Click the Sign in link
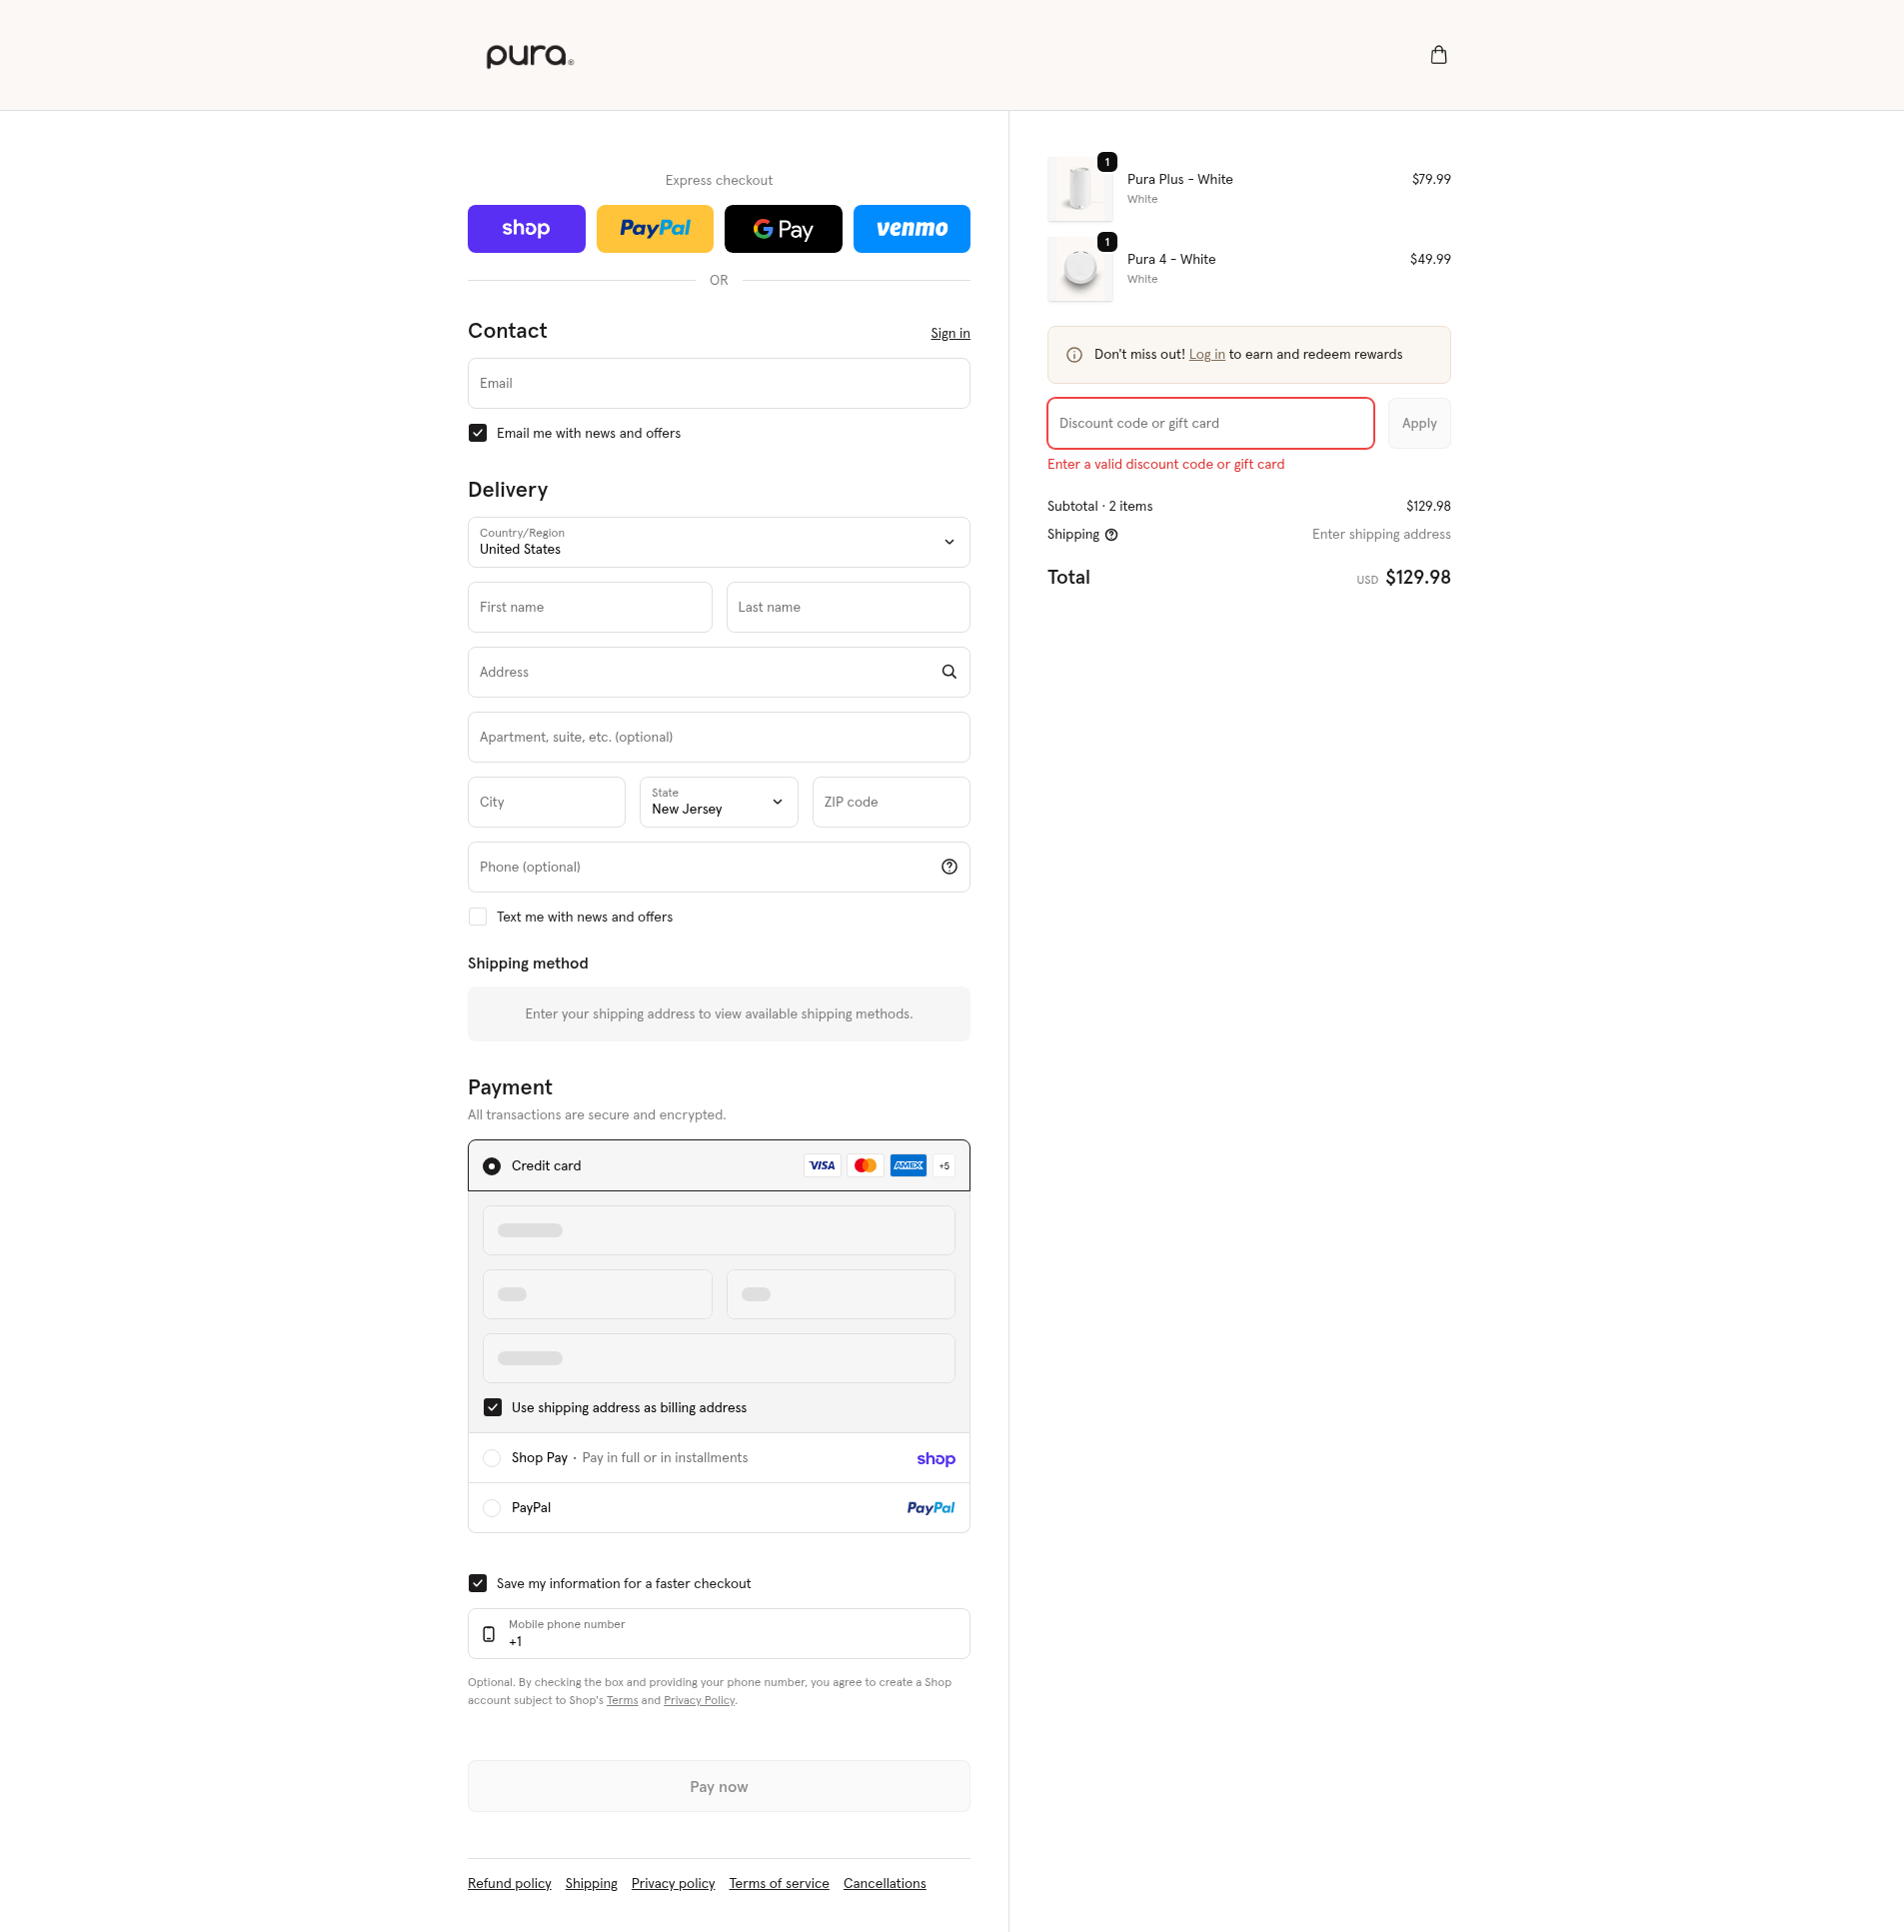1904x1932 pixels. (x=949, y=333)
